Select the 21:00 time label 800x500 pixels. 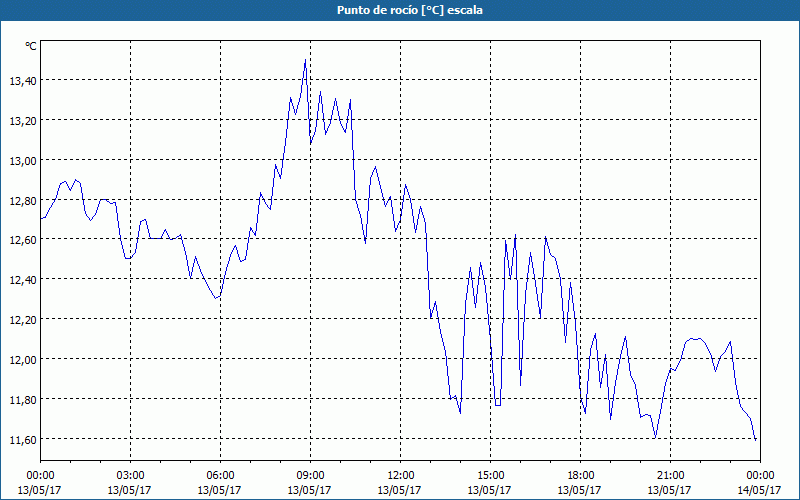tap(670, 476)
